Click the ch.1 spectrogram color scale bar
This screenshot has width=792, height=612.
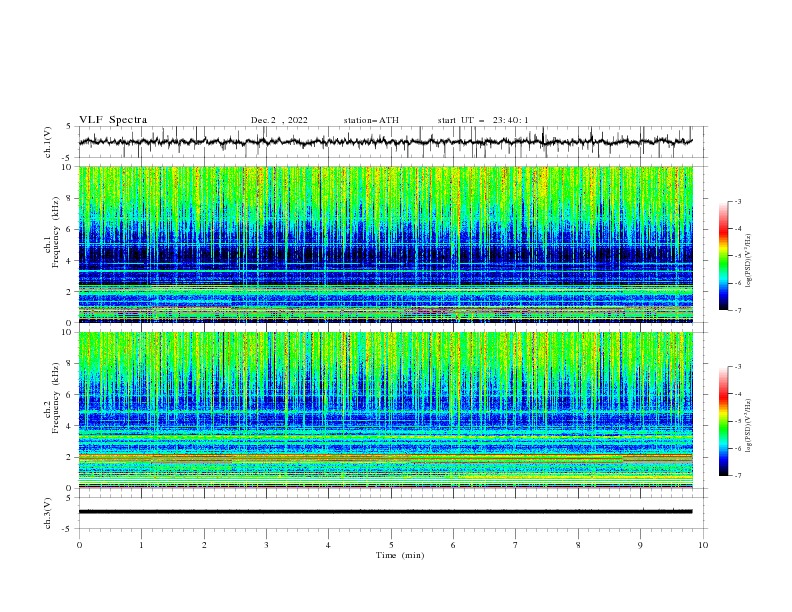[x=723, y=256]
